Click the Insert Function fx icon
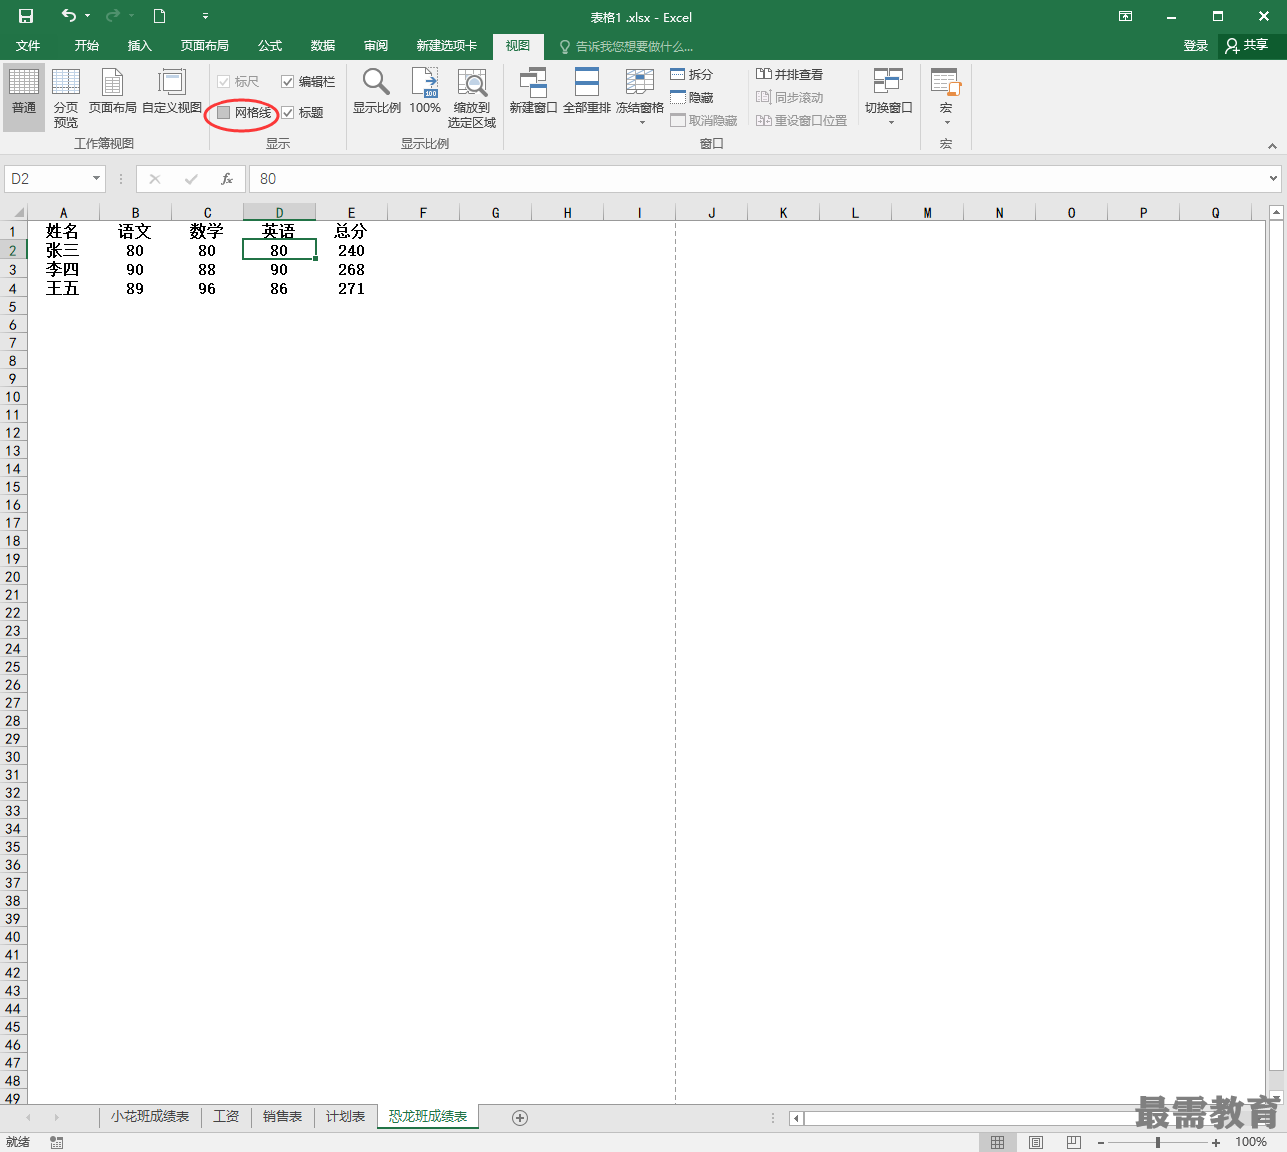Image resolution: width=1287 pixels, height=1152 pixels. 227,179
